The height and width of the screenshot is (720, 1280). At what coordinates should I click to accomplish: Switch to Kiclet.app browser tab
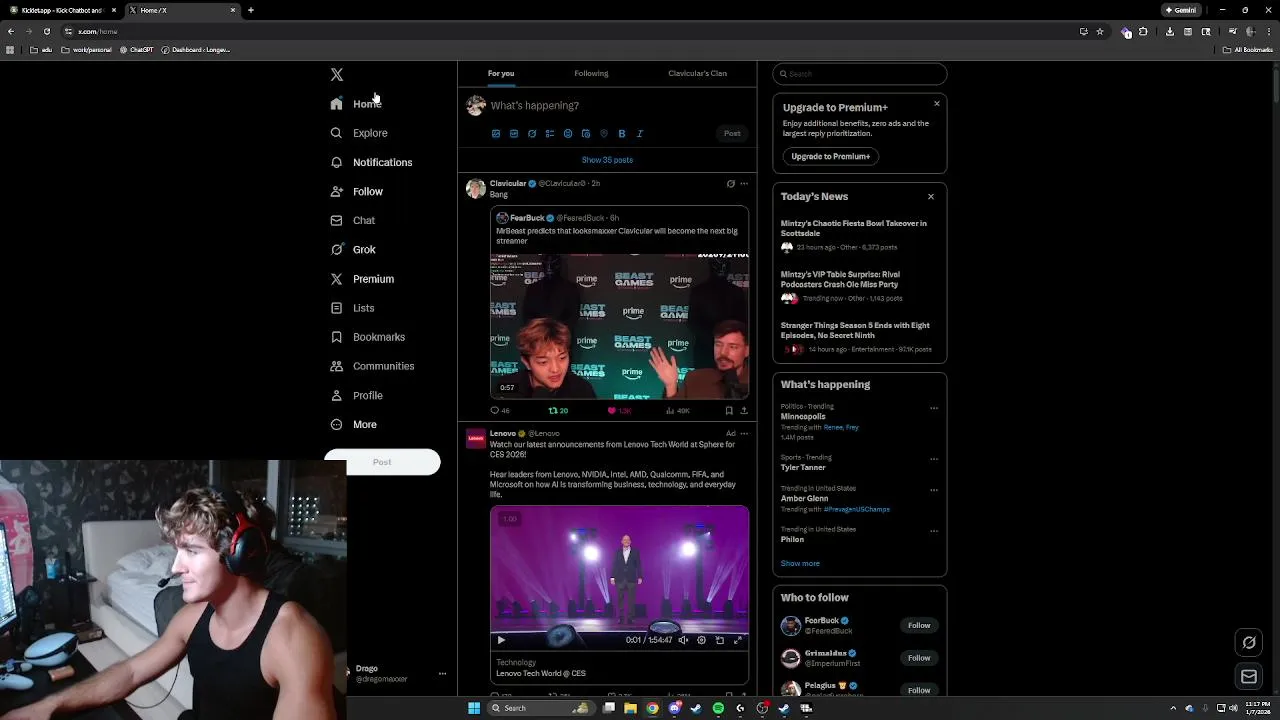(62, 10)
